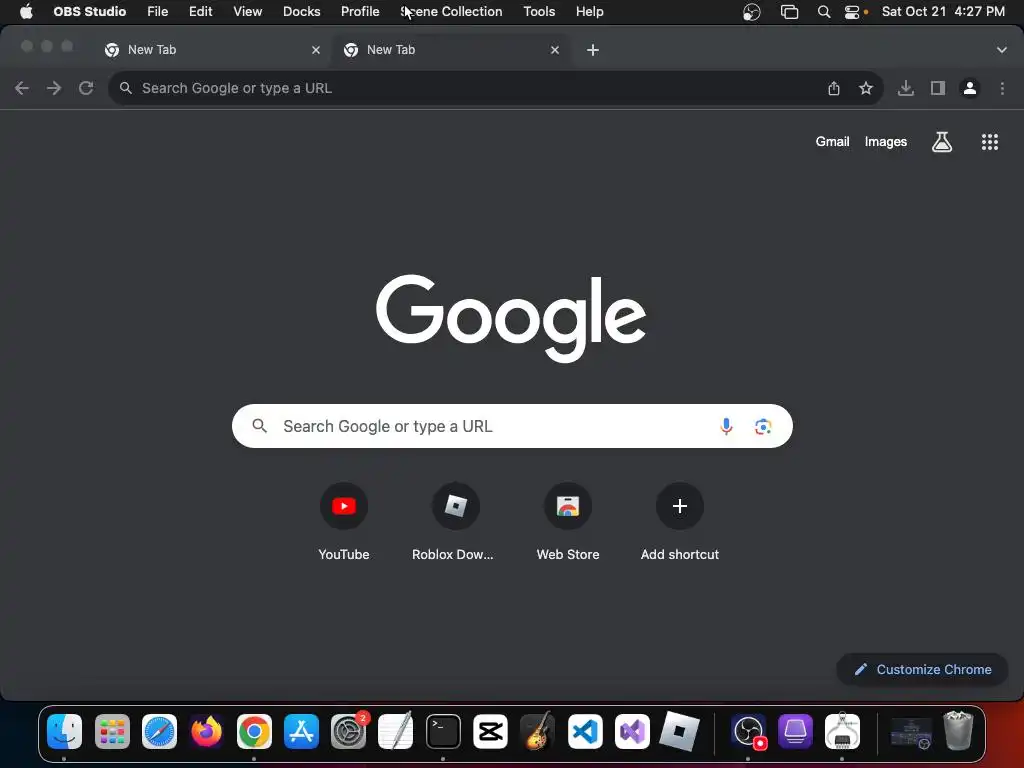This screenshot has width=1024, height=768.
Task: Search by image with Google Lens
Action: tap(763, 426)
